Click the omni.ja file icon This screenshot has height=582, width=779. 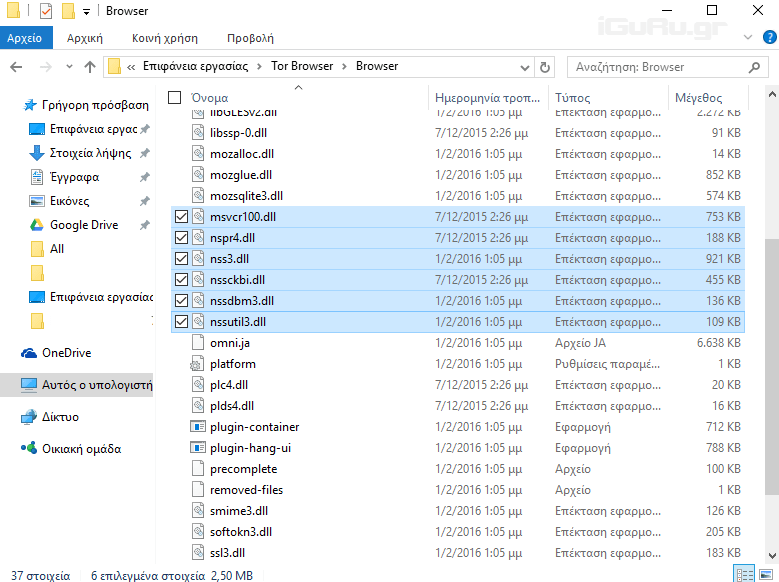198,343
